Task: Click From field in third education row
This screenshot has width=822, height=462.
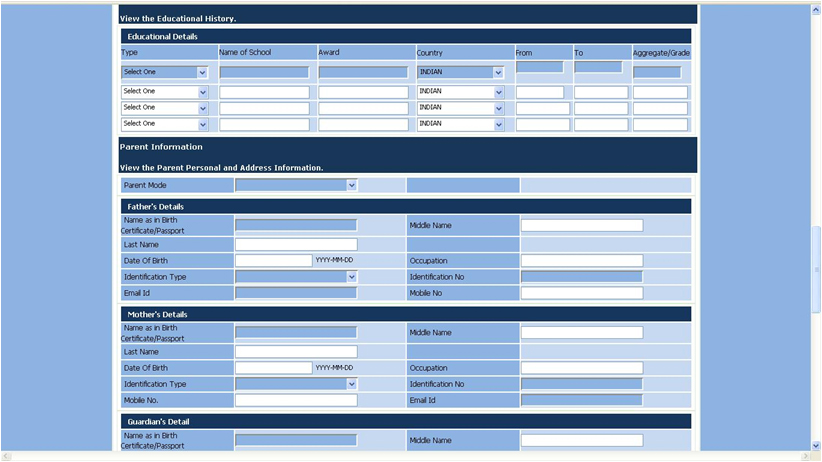Action: tap(543, 109)
